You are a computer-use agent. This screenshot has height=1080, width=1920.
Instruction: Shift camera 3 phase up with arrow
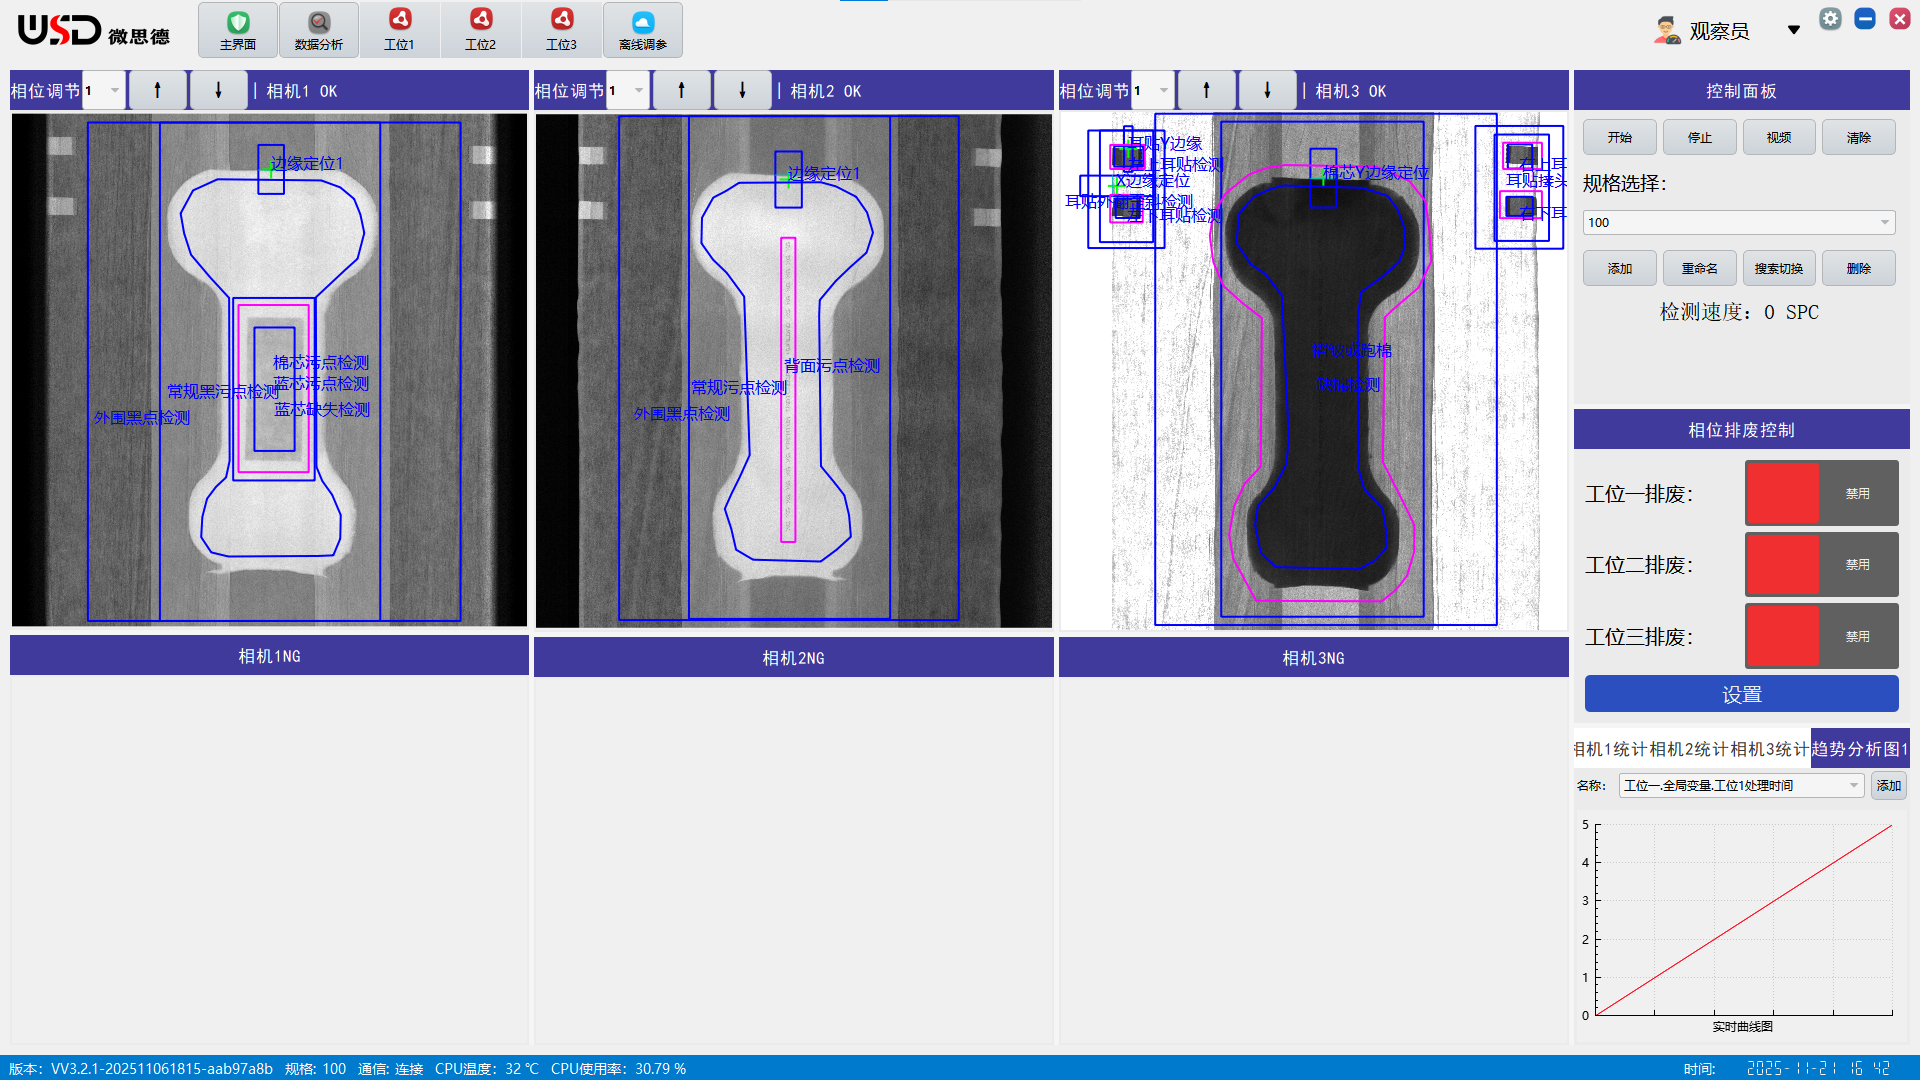[x=1206, y=91]
